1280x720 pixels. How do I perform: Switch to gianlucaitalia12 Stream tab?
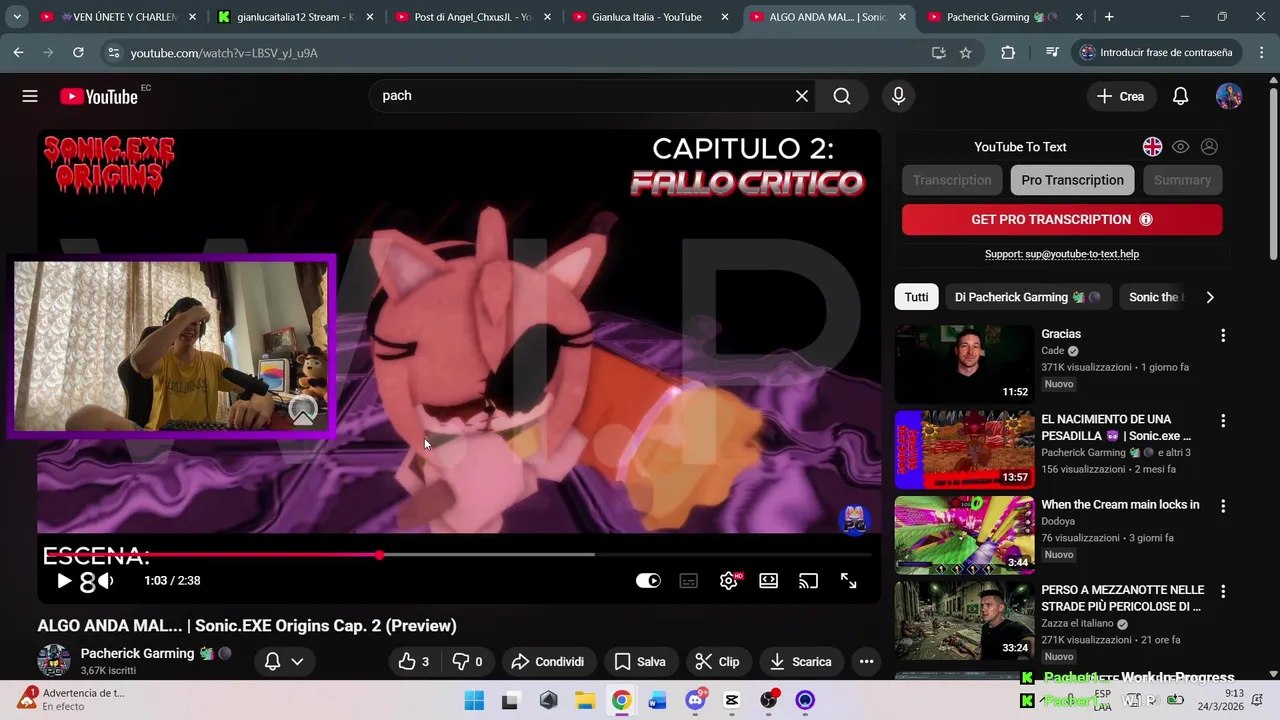coord(295,17)
